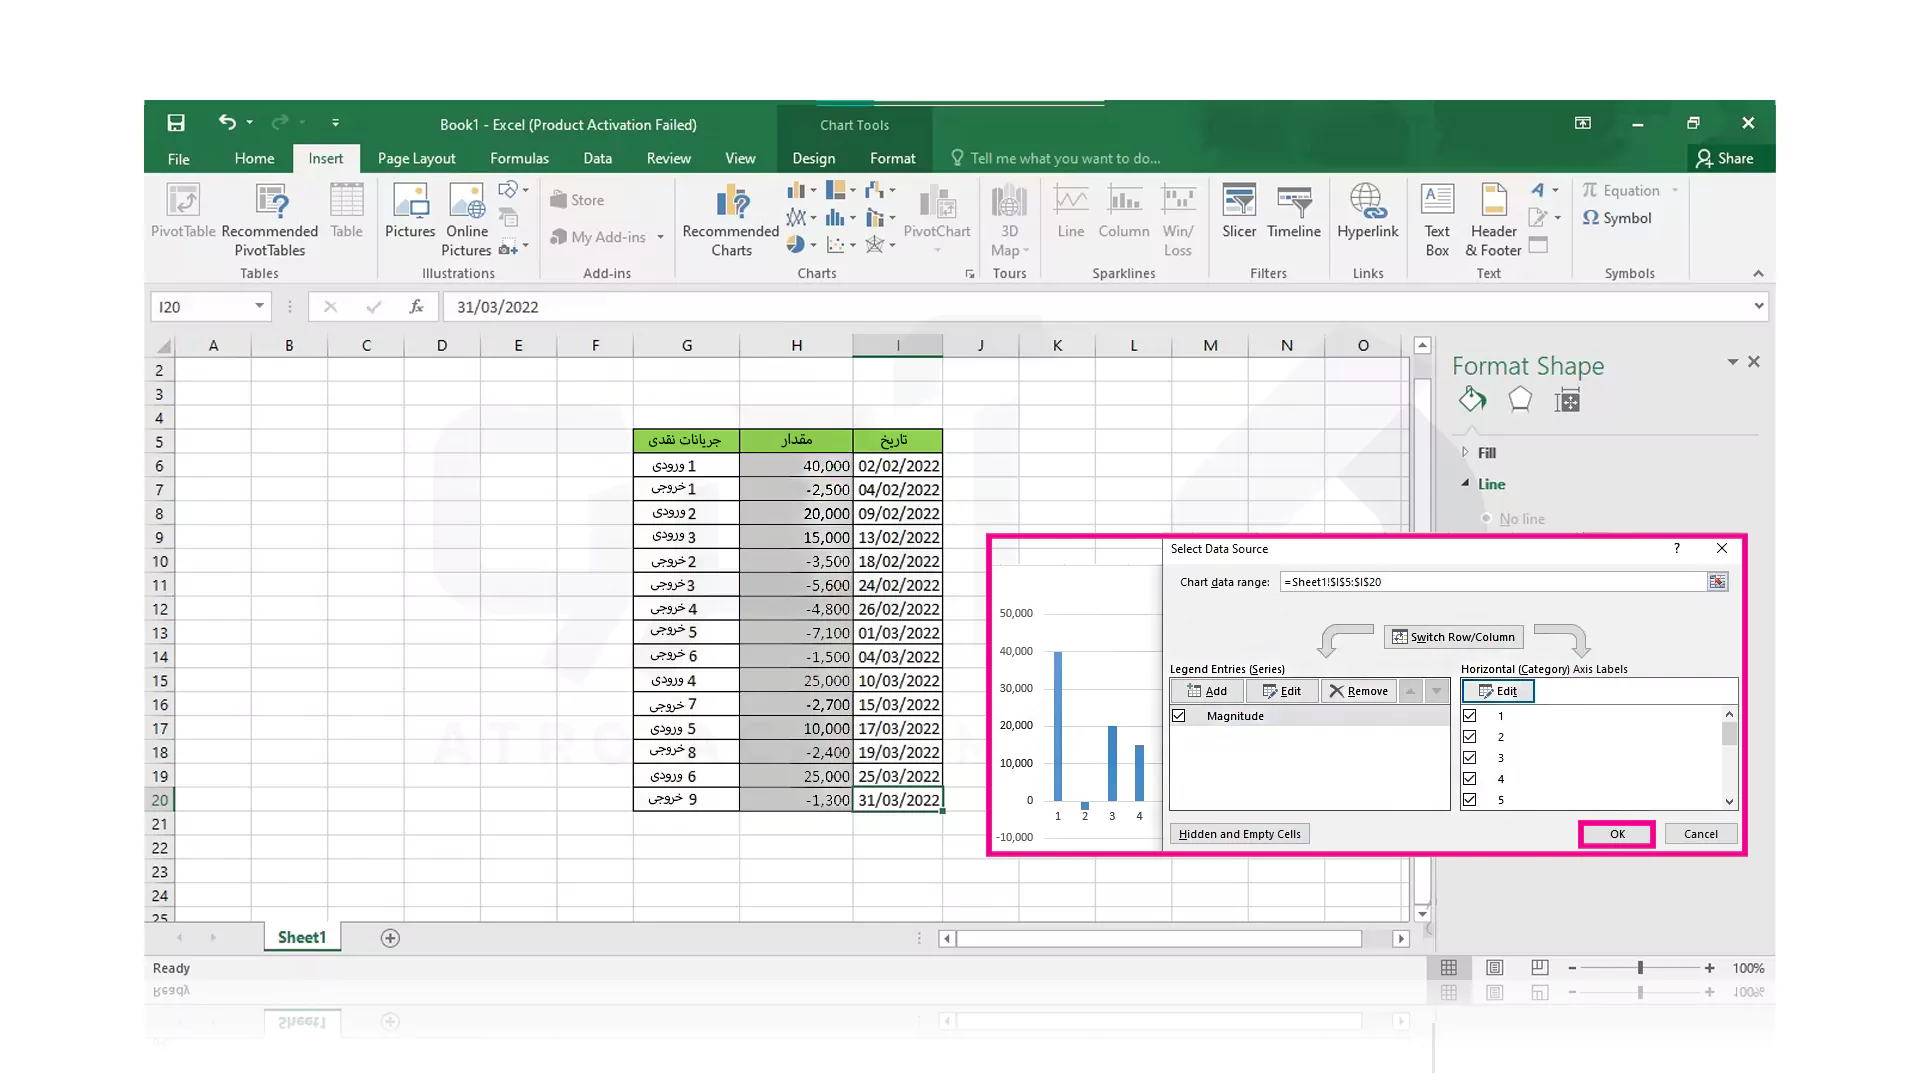This screenshot has width=1920, height=1080.
Task: Click Add under Legend Entries
Action: pyautogui.click(x=1207, y=691)
